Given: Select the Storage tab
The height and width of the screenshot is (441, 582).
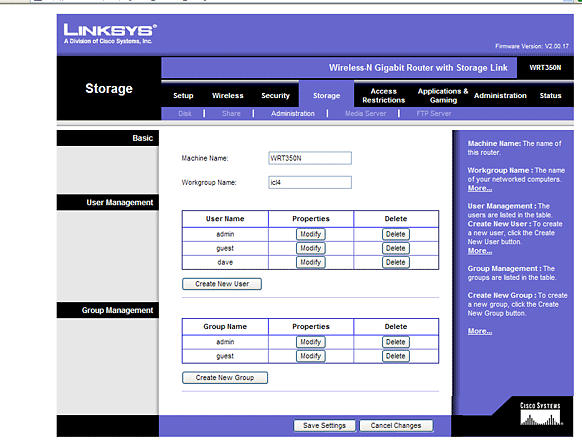Looking at the screenshot, I should pos(326,95).
